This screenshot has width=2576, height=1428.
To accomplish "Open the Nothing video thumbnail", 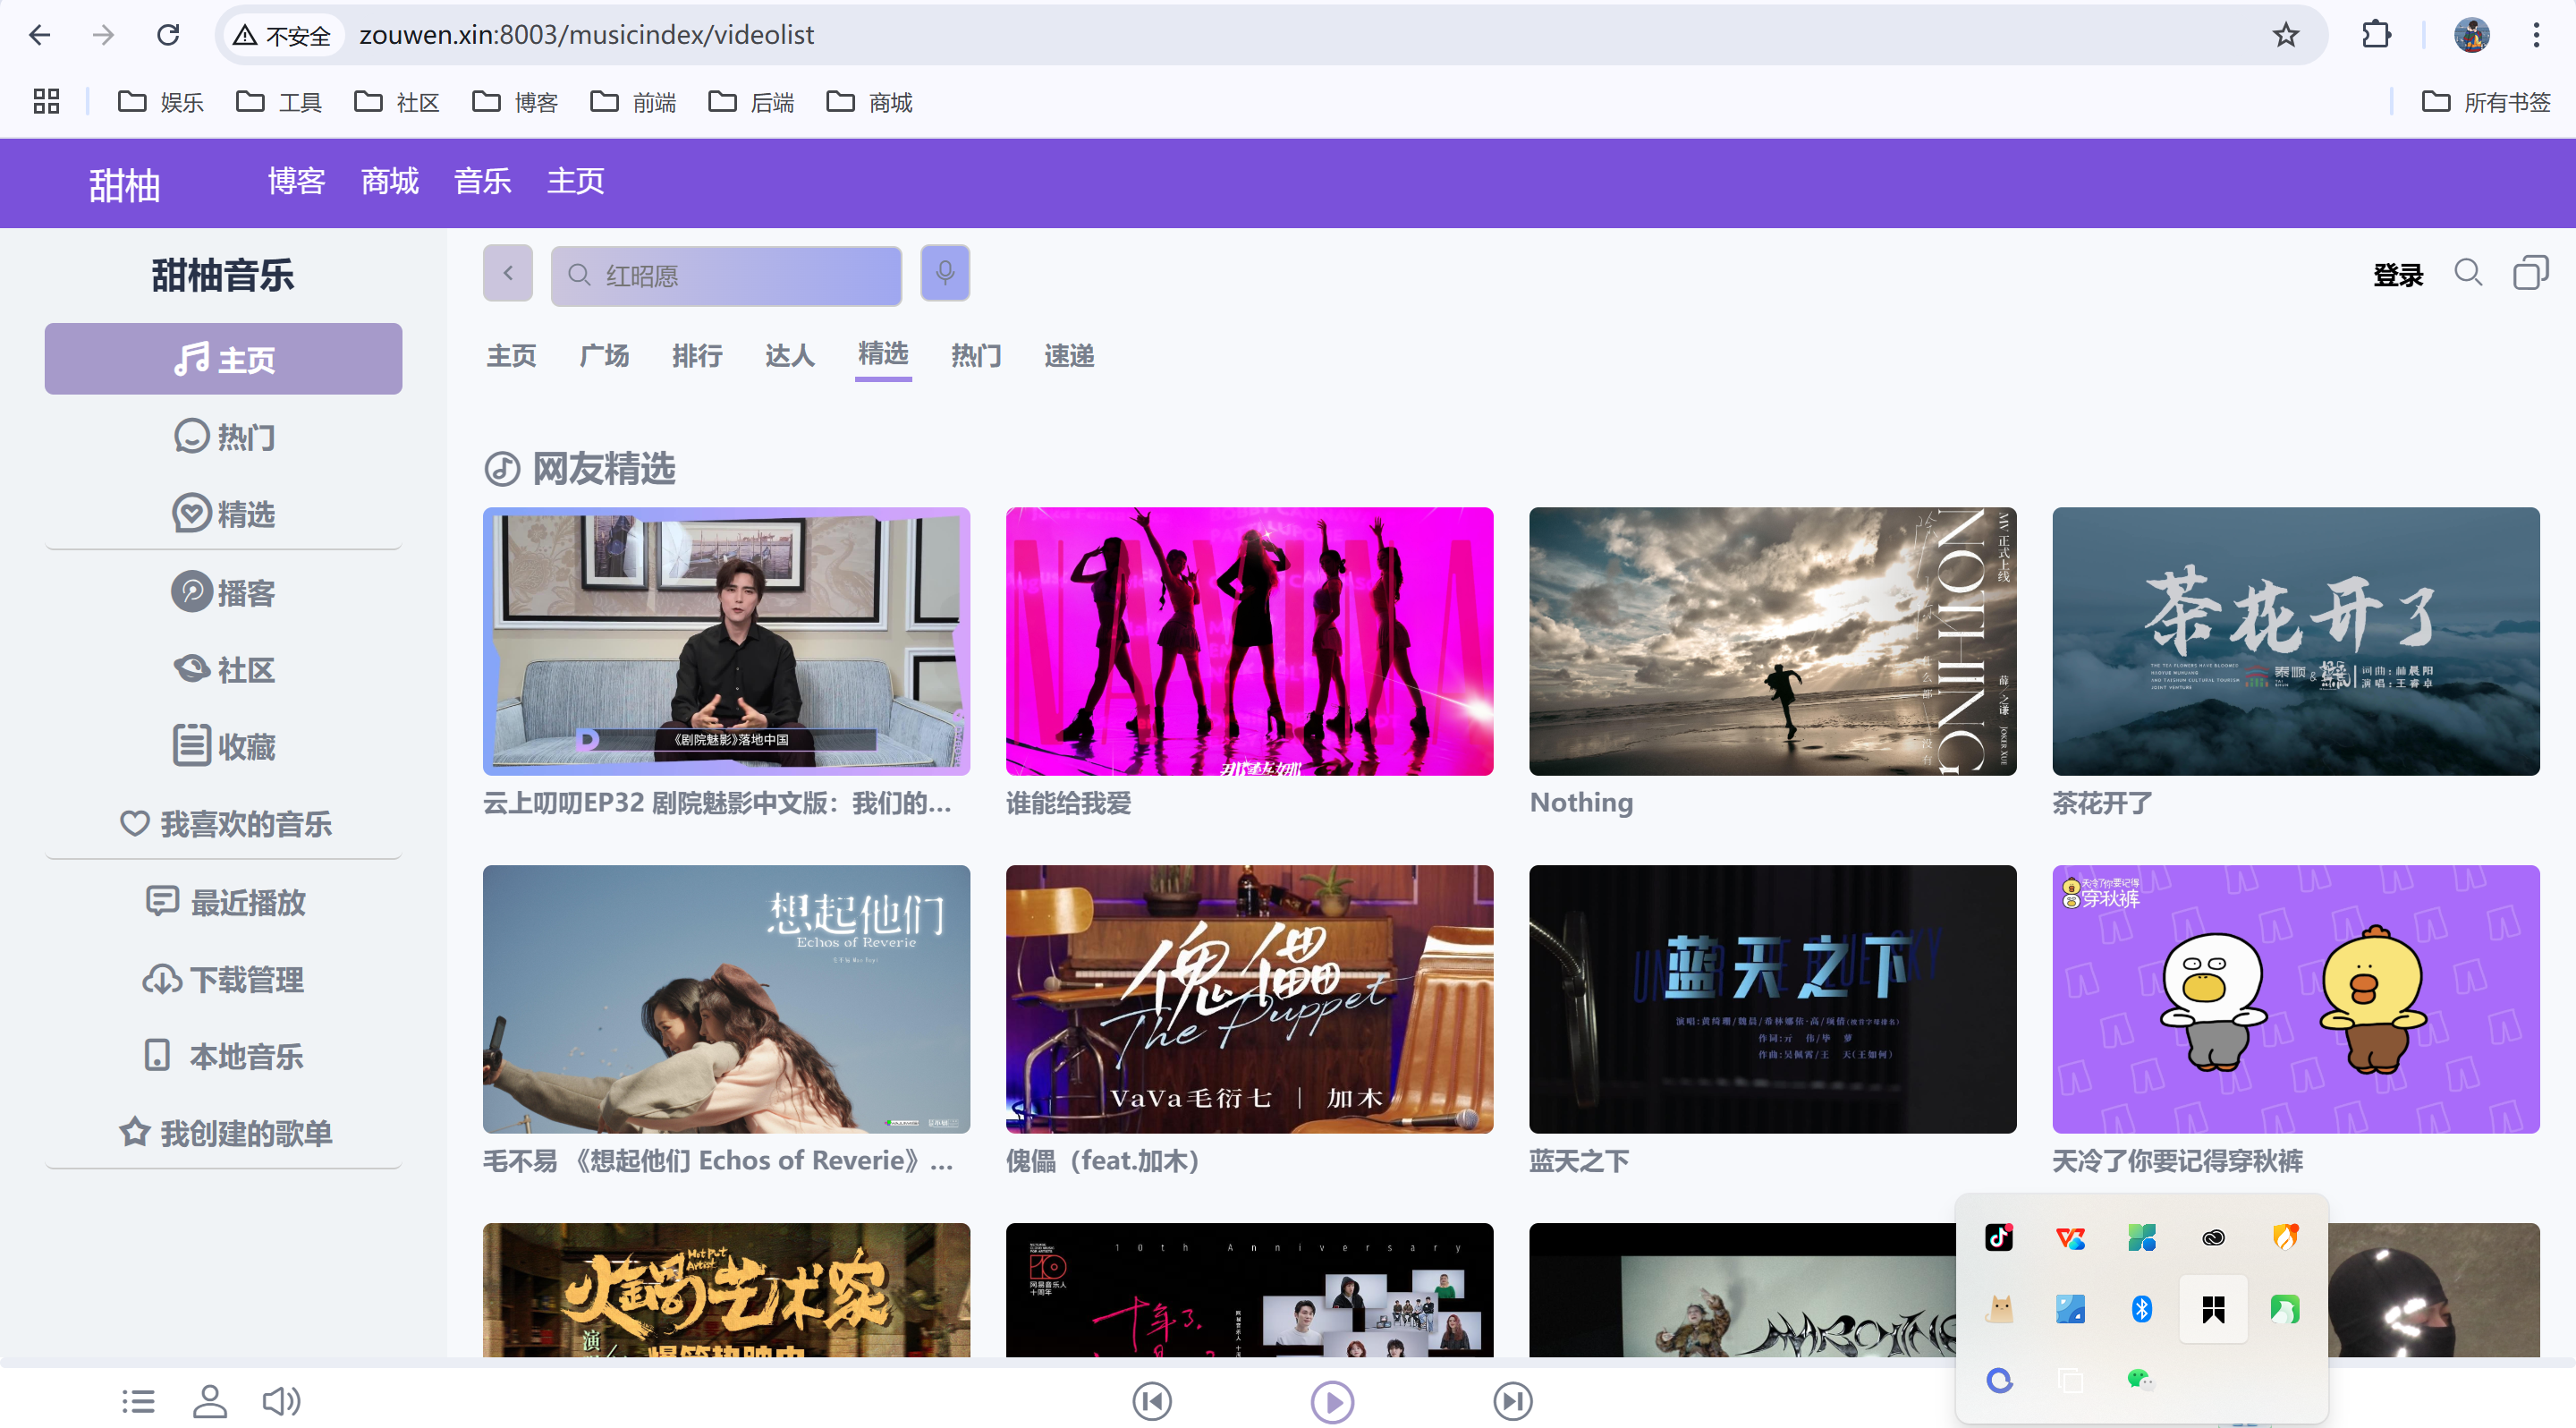I will point(1772,641).
